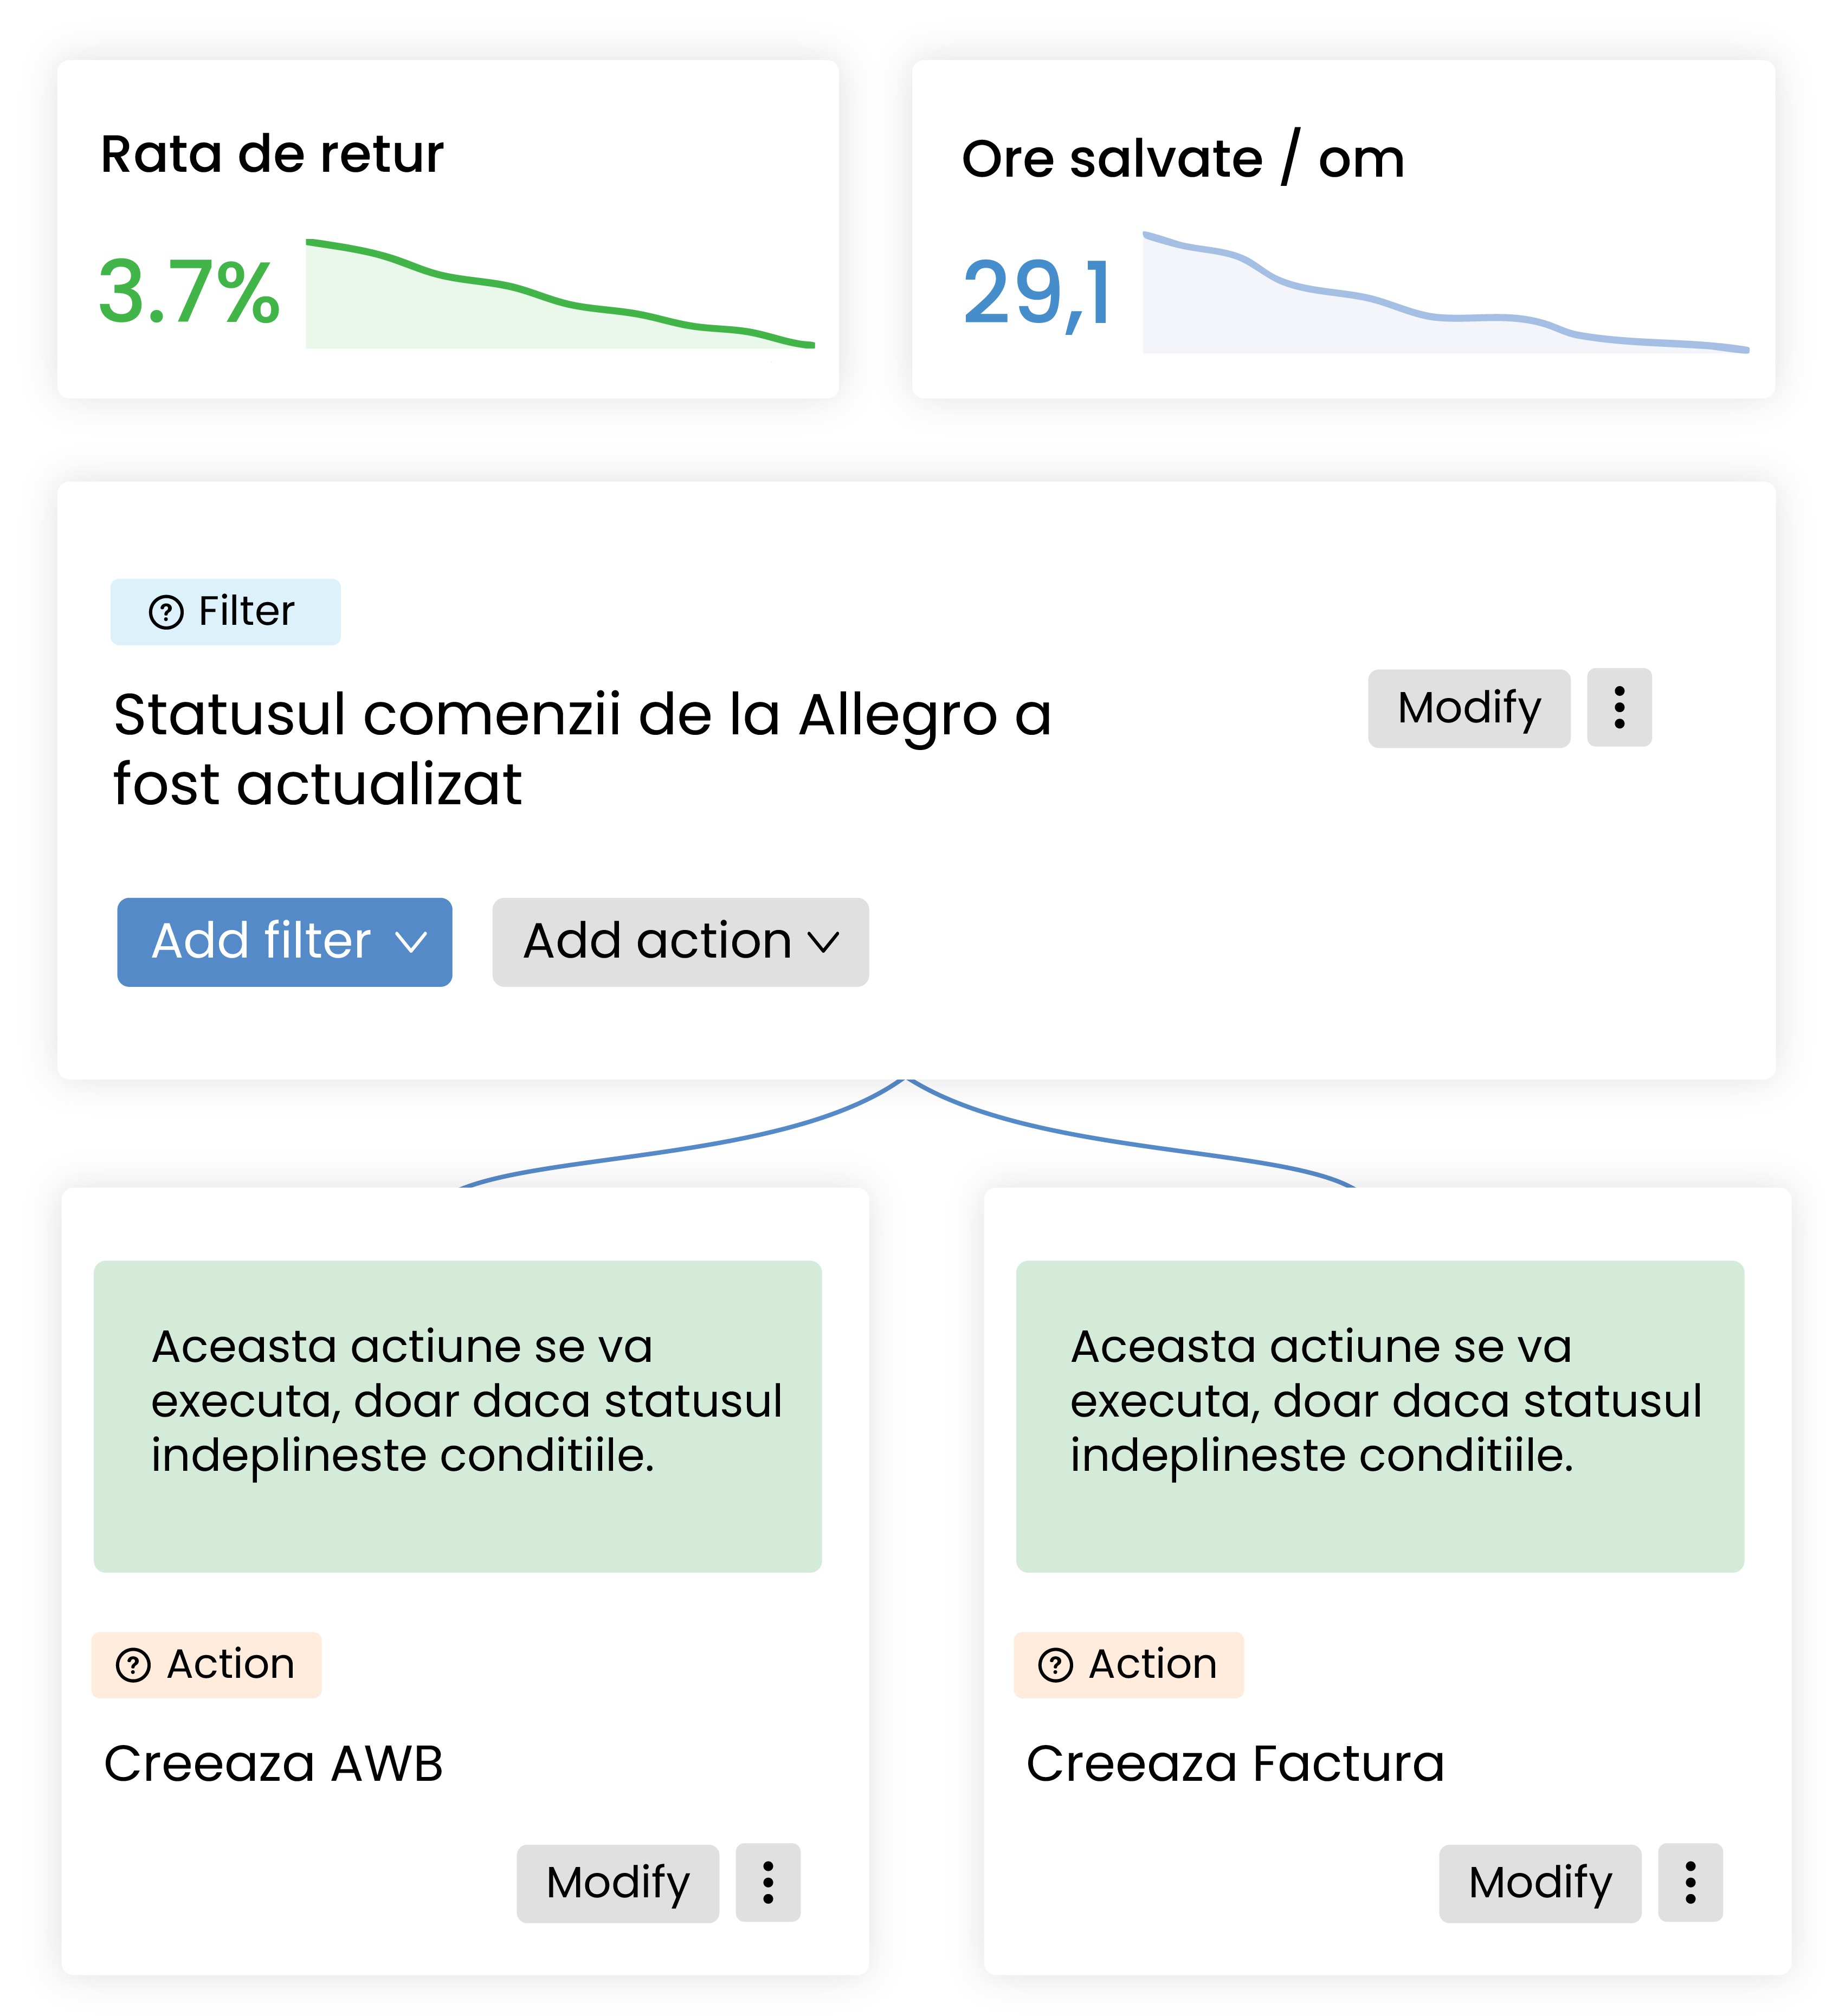The height and width of the screenshot is (2016, 1826).
Task: Click the 3.7% return rate value
Action: [189, 292]
